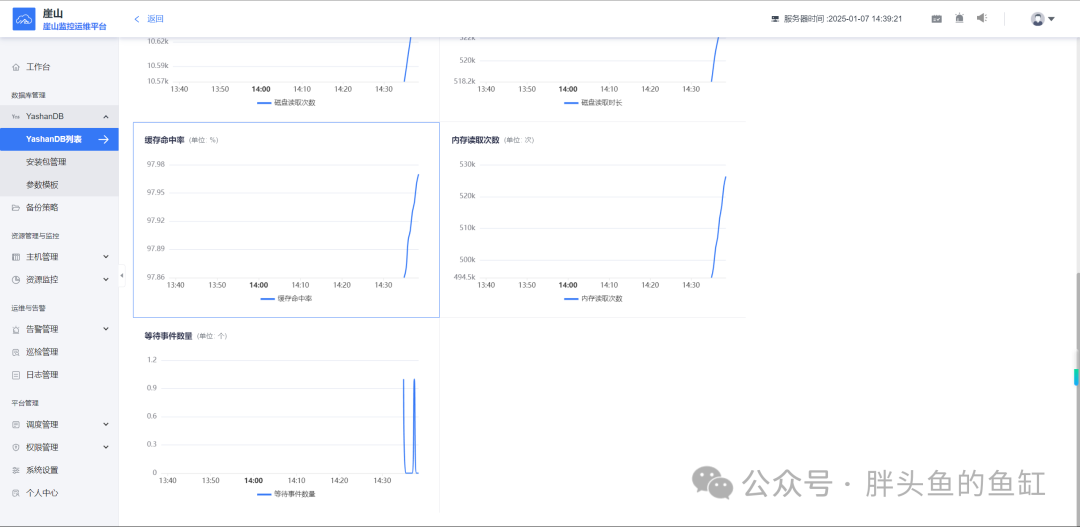This screenshot has height=527, width=1080.
Task: Click the 调度管理 schedule icon
Action: 16,424
